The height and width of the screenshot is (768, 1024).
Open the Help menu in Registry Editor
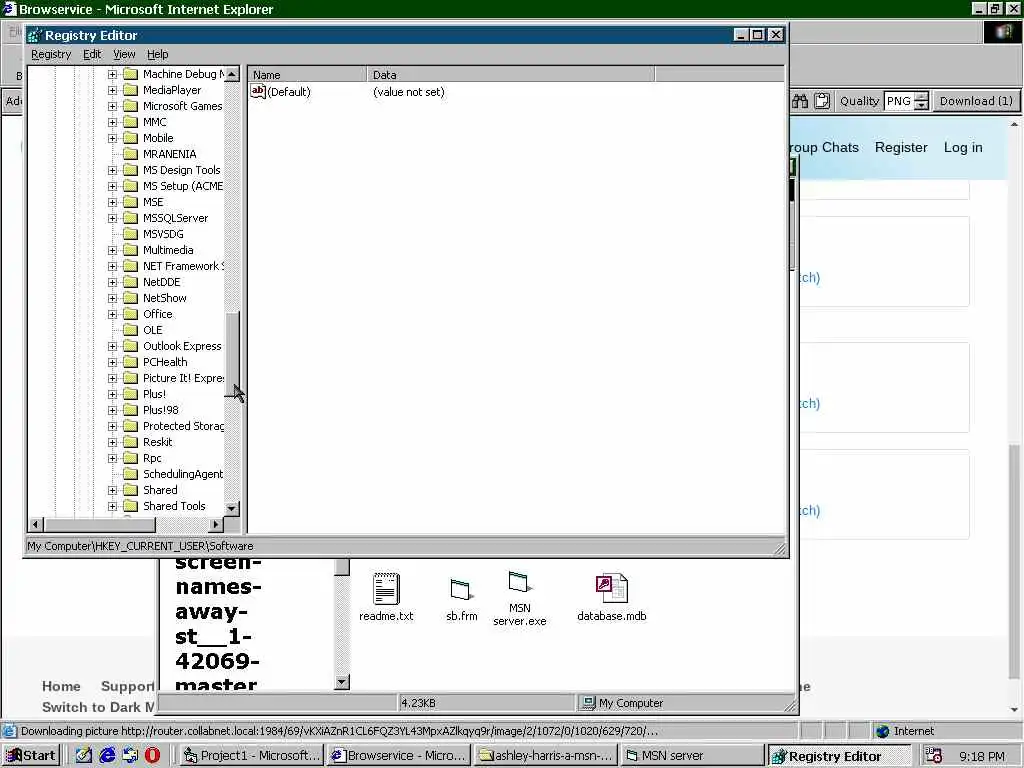(157, 54)
